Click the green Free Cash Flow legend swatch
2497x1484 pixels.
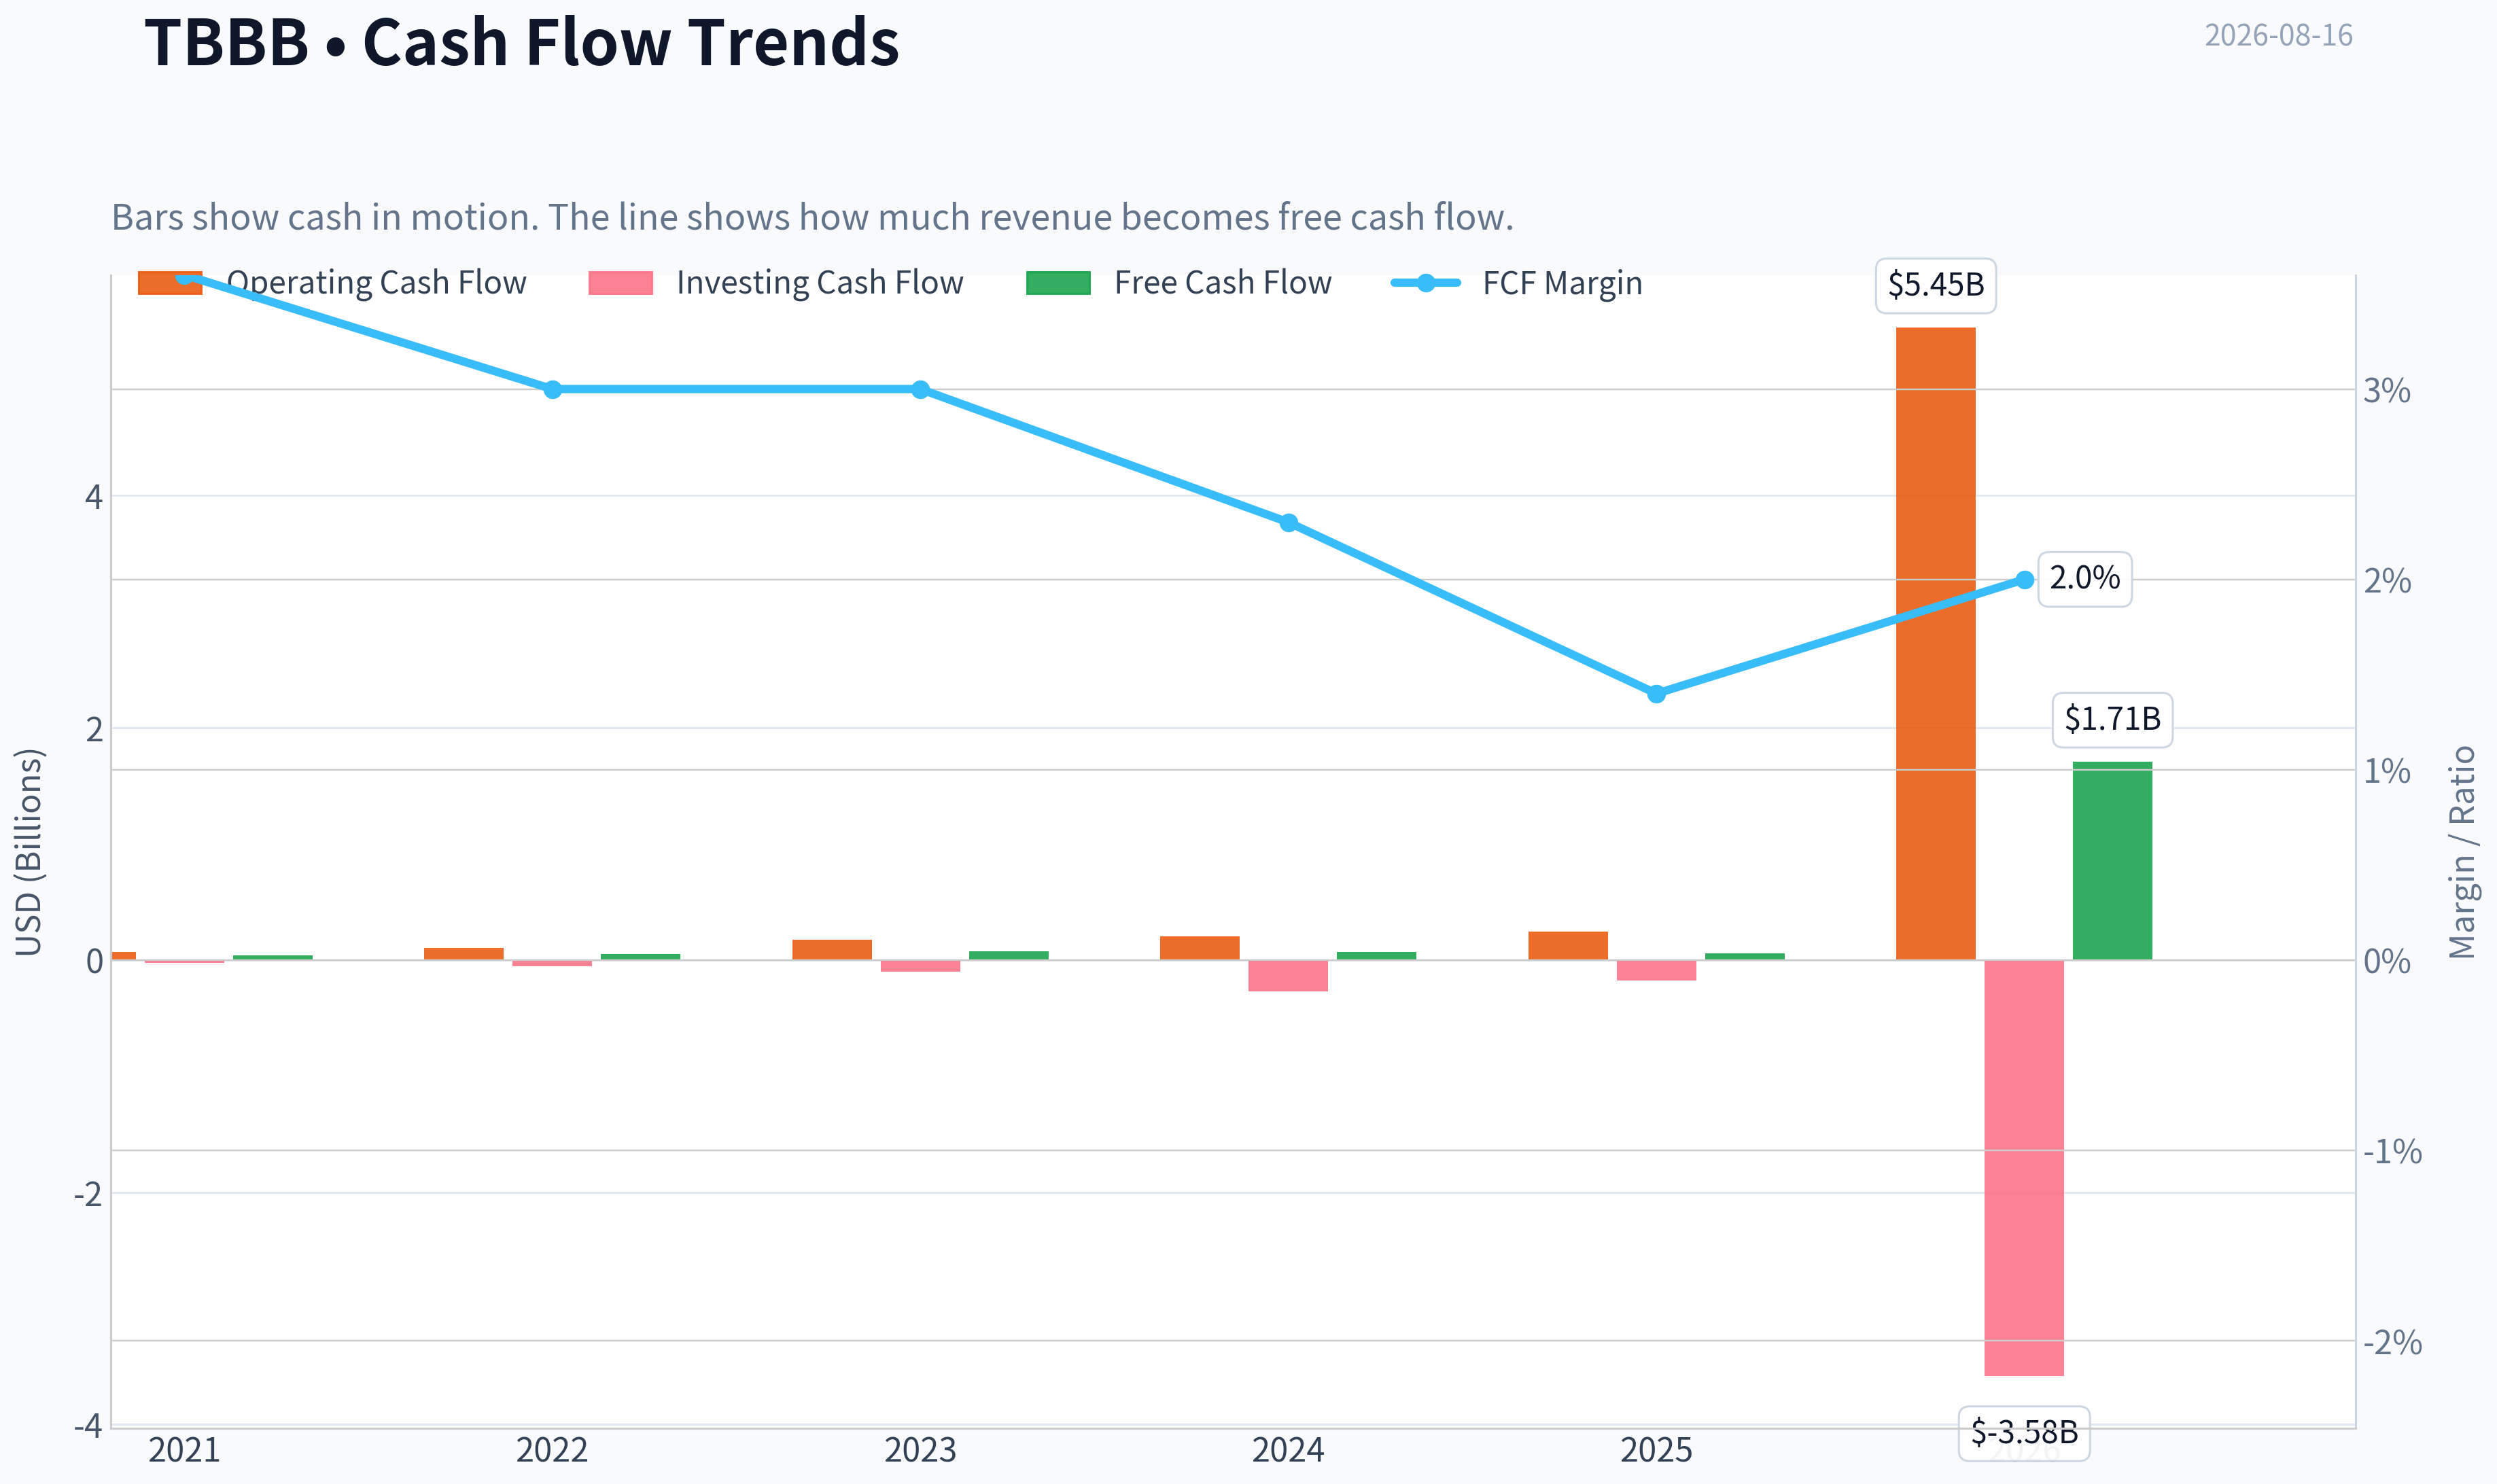click(1058, 283)
